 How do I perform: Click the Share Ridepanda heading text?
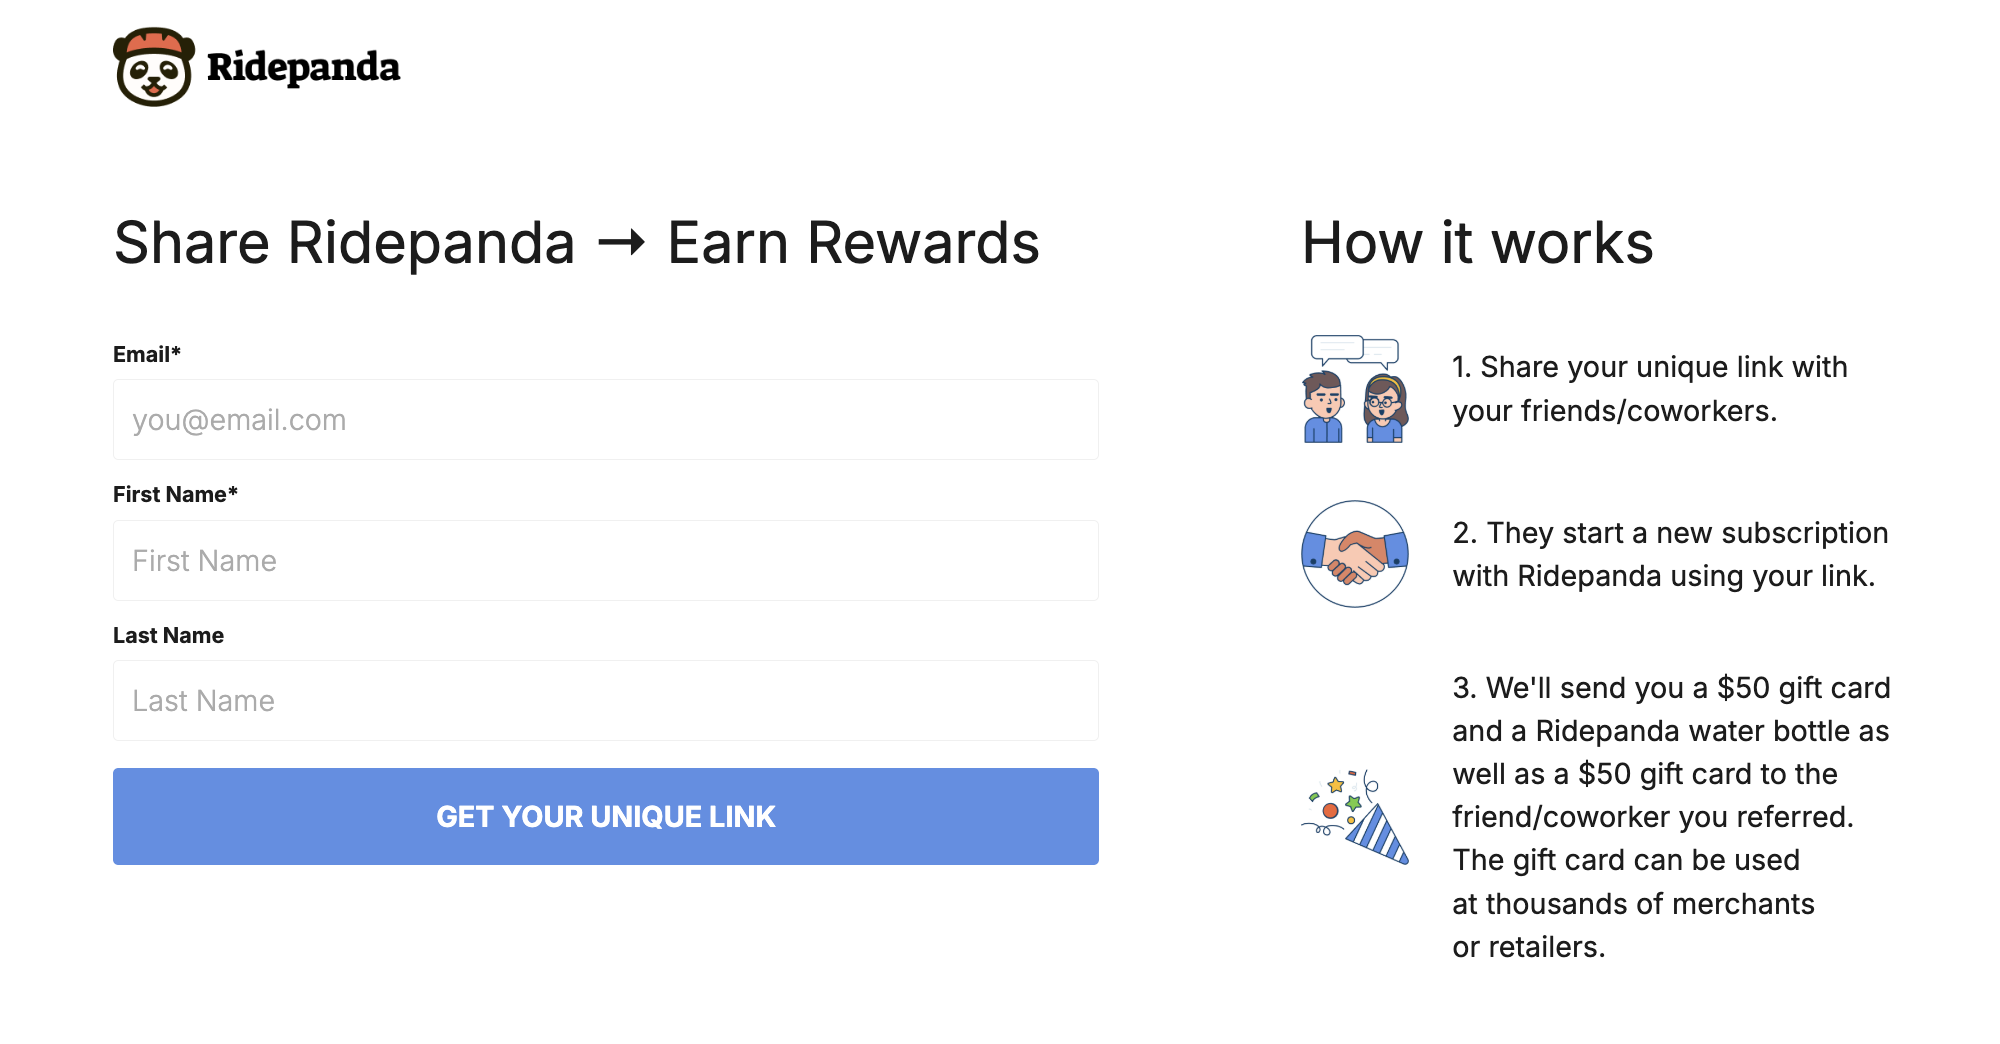click(344, 243)
